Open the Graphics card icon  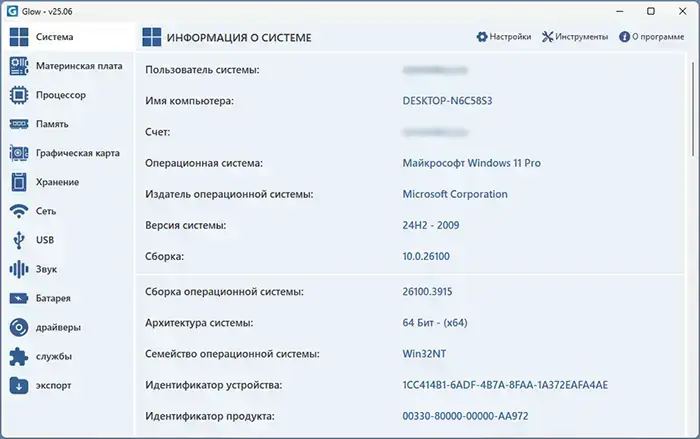click(18, 153)
